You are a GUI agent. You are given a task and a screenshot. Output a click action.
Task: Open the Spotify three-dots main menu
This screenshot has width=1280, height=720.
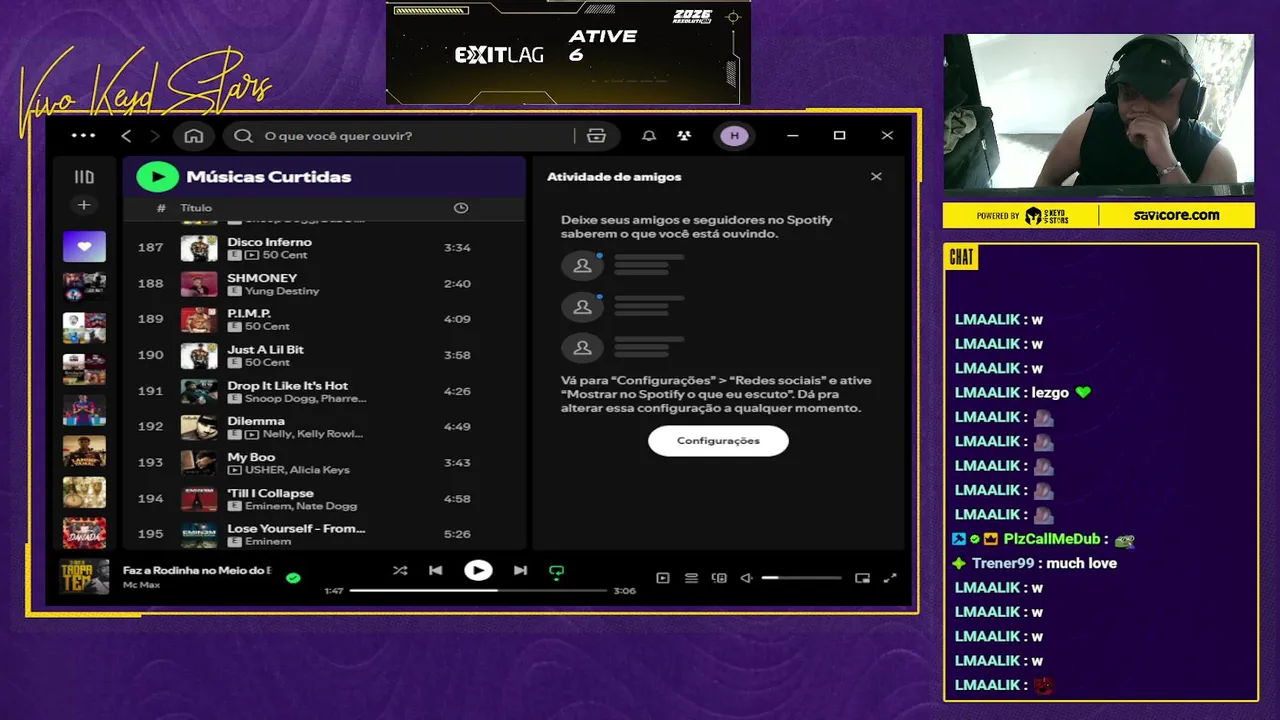coord(83,136)
